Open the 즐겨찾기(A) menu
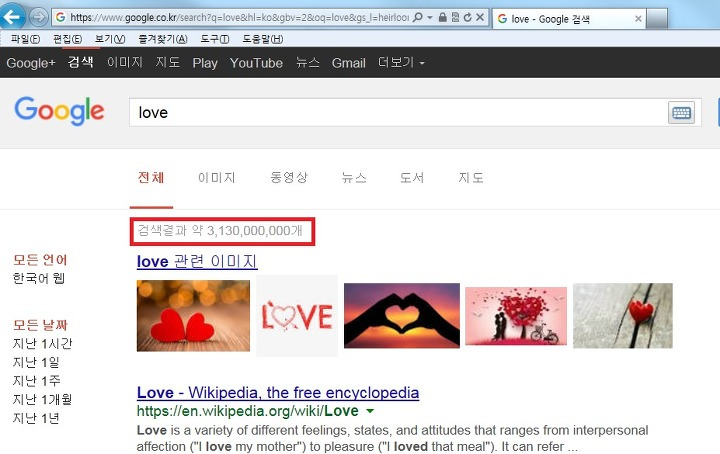Image resolution: width=720 pixels, height=454 pixels. (x=163, y=39)
